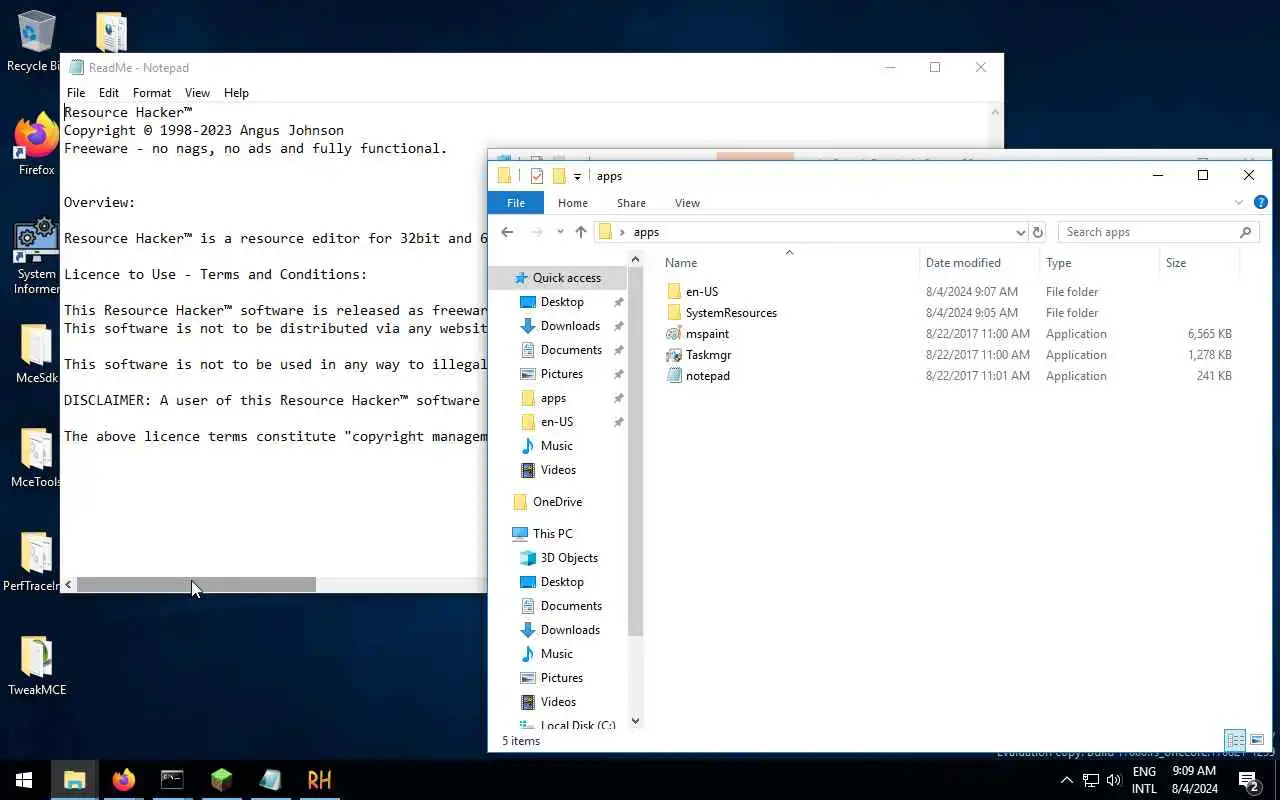
Task: Open Notepad View menu
Action: pos(197,93)
